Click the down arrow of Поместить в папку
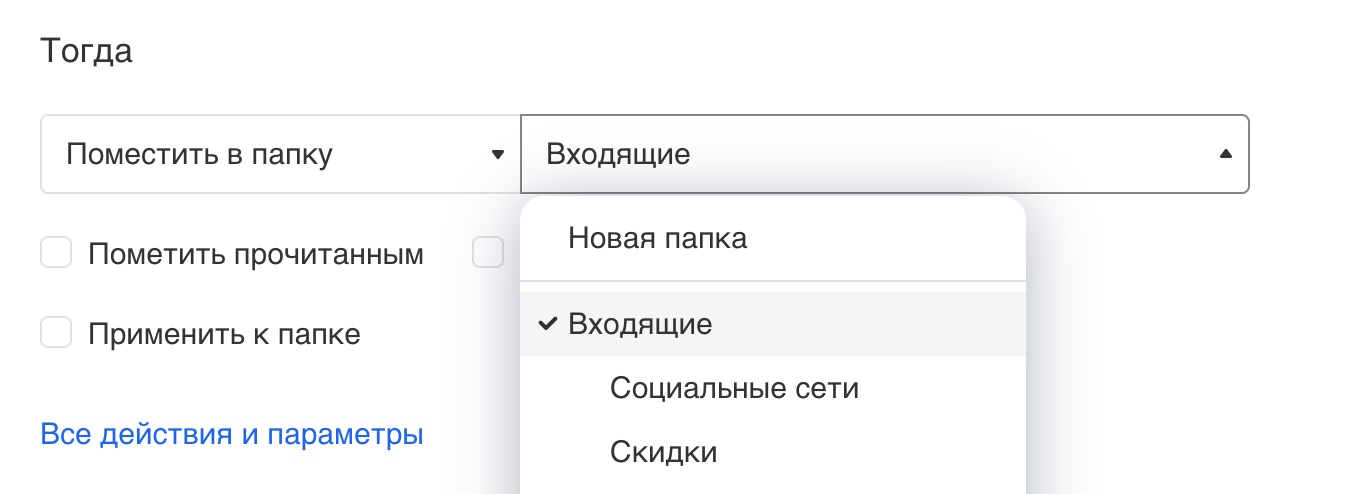Image resolution: width=1358 pixels, height=494 pixels. (x=497, y=155)
